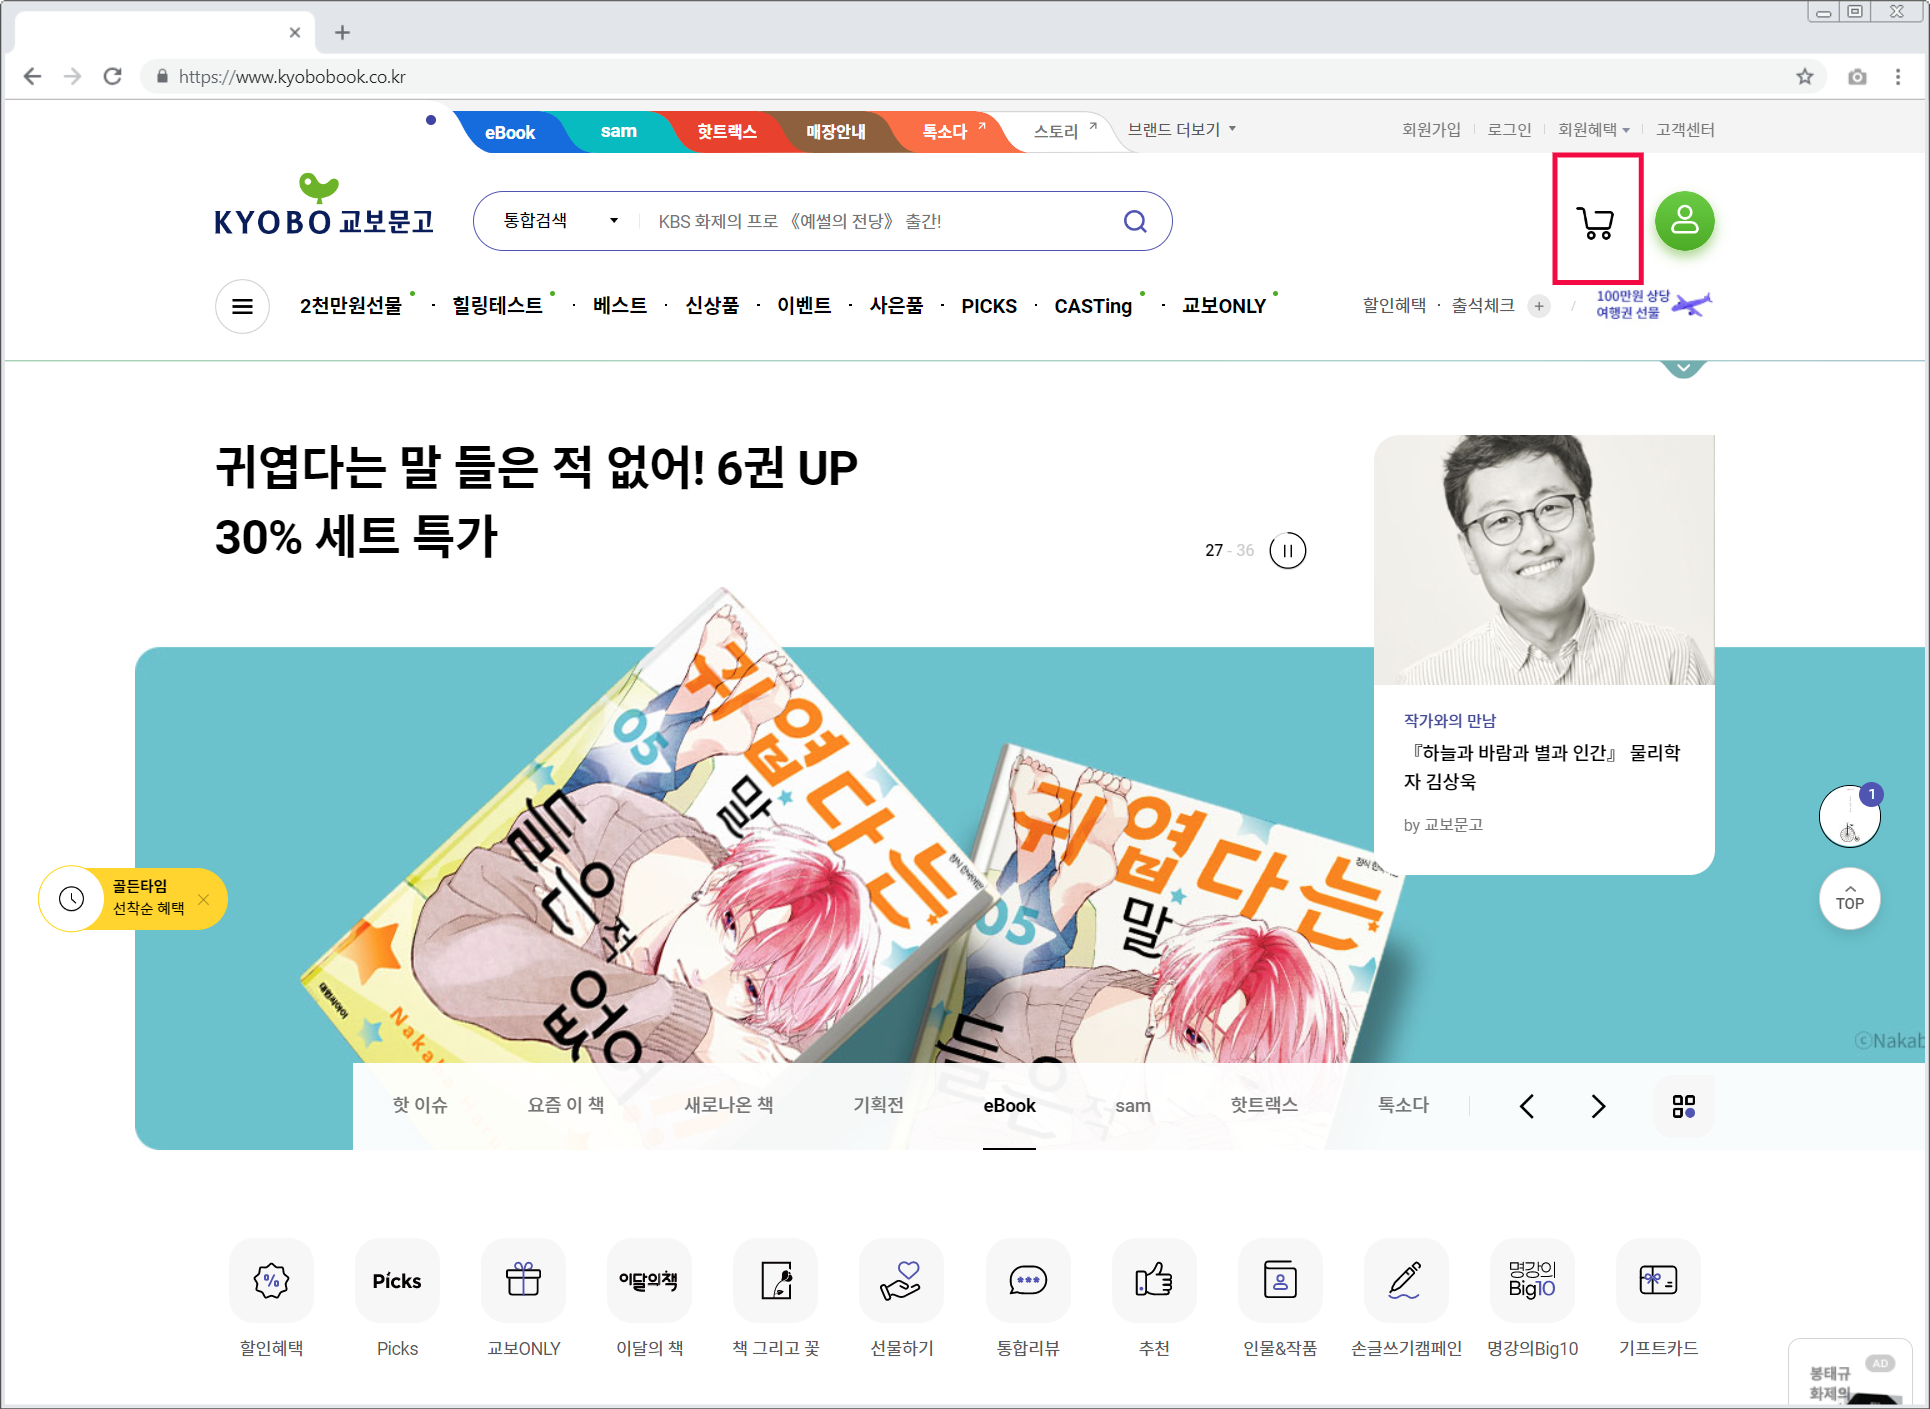The width and height of the screenshot is (1930, 1409).
Task: Click the 로그인 link
Action: click(x=1509, y=130)
